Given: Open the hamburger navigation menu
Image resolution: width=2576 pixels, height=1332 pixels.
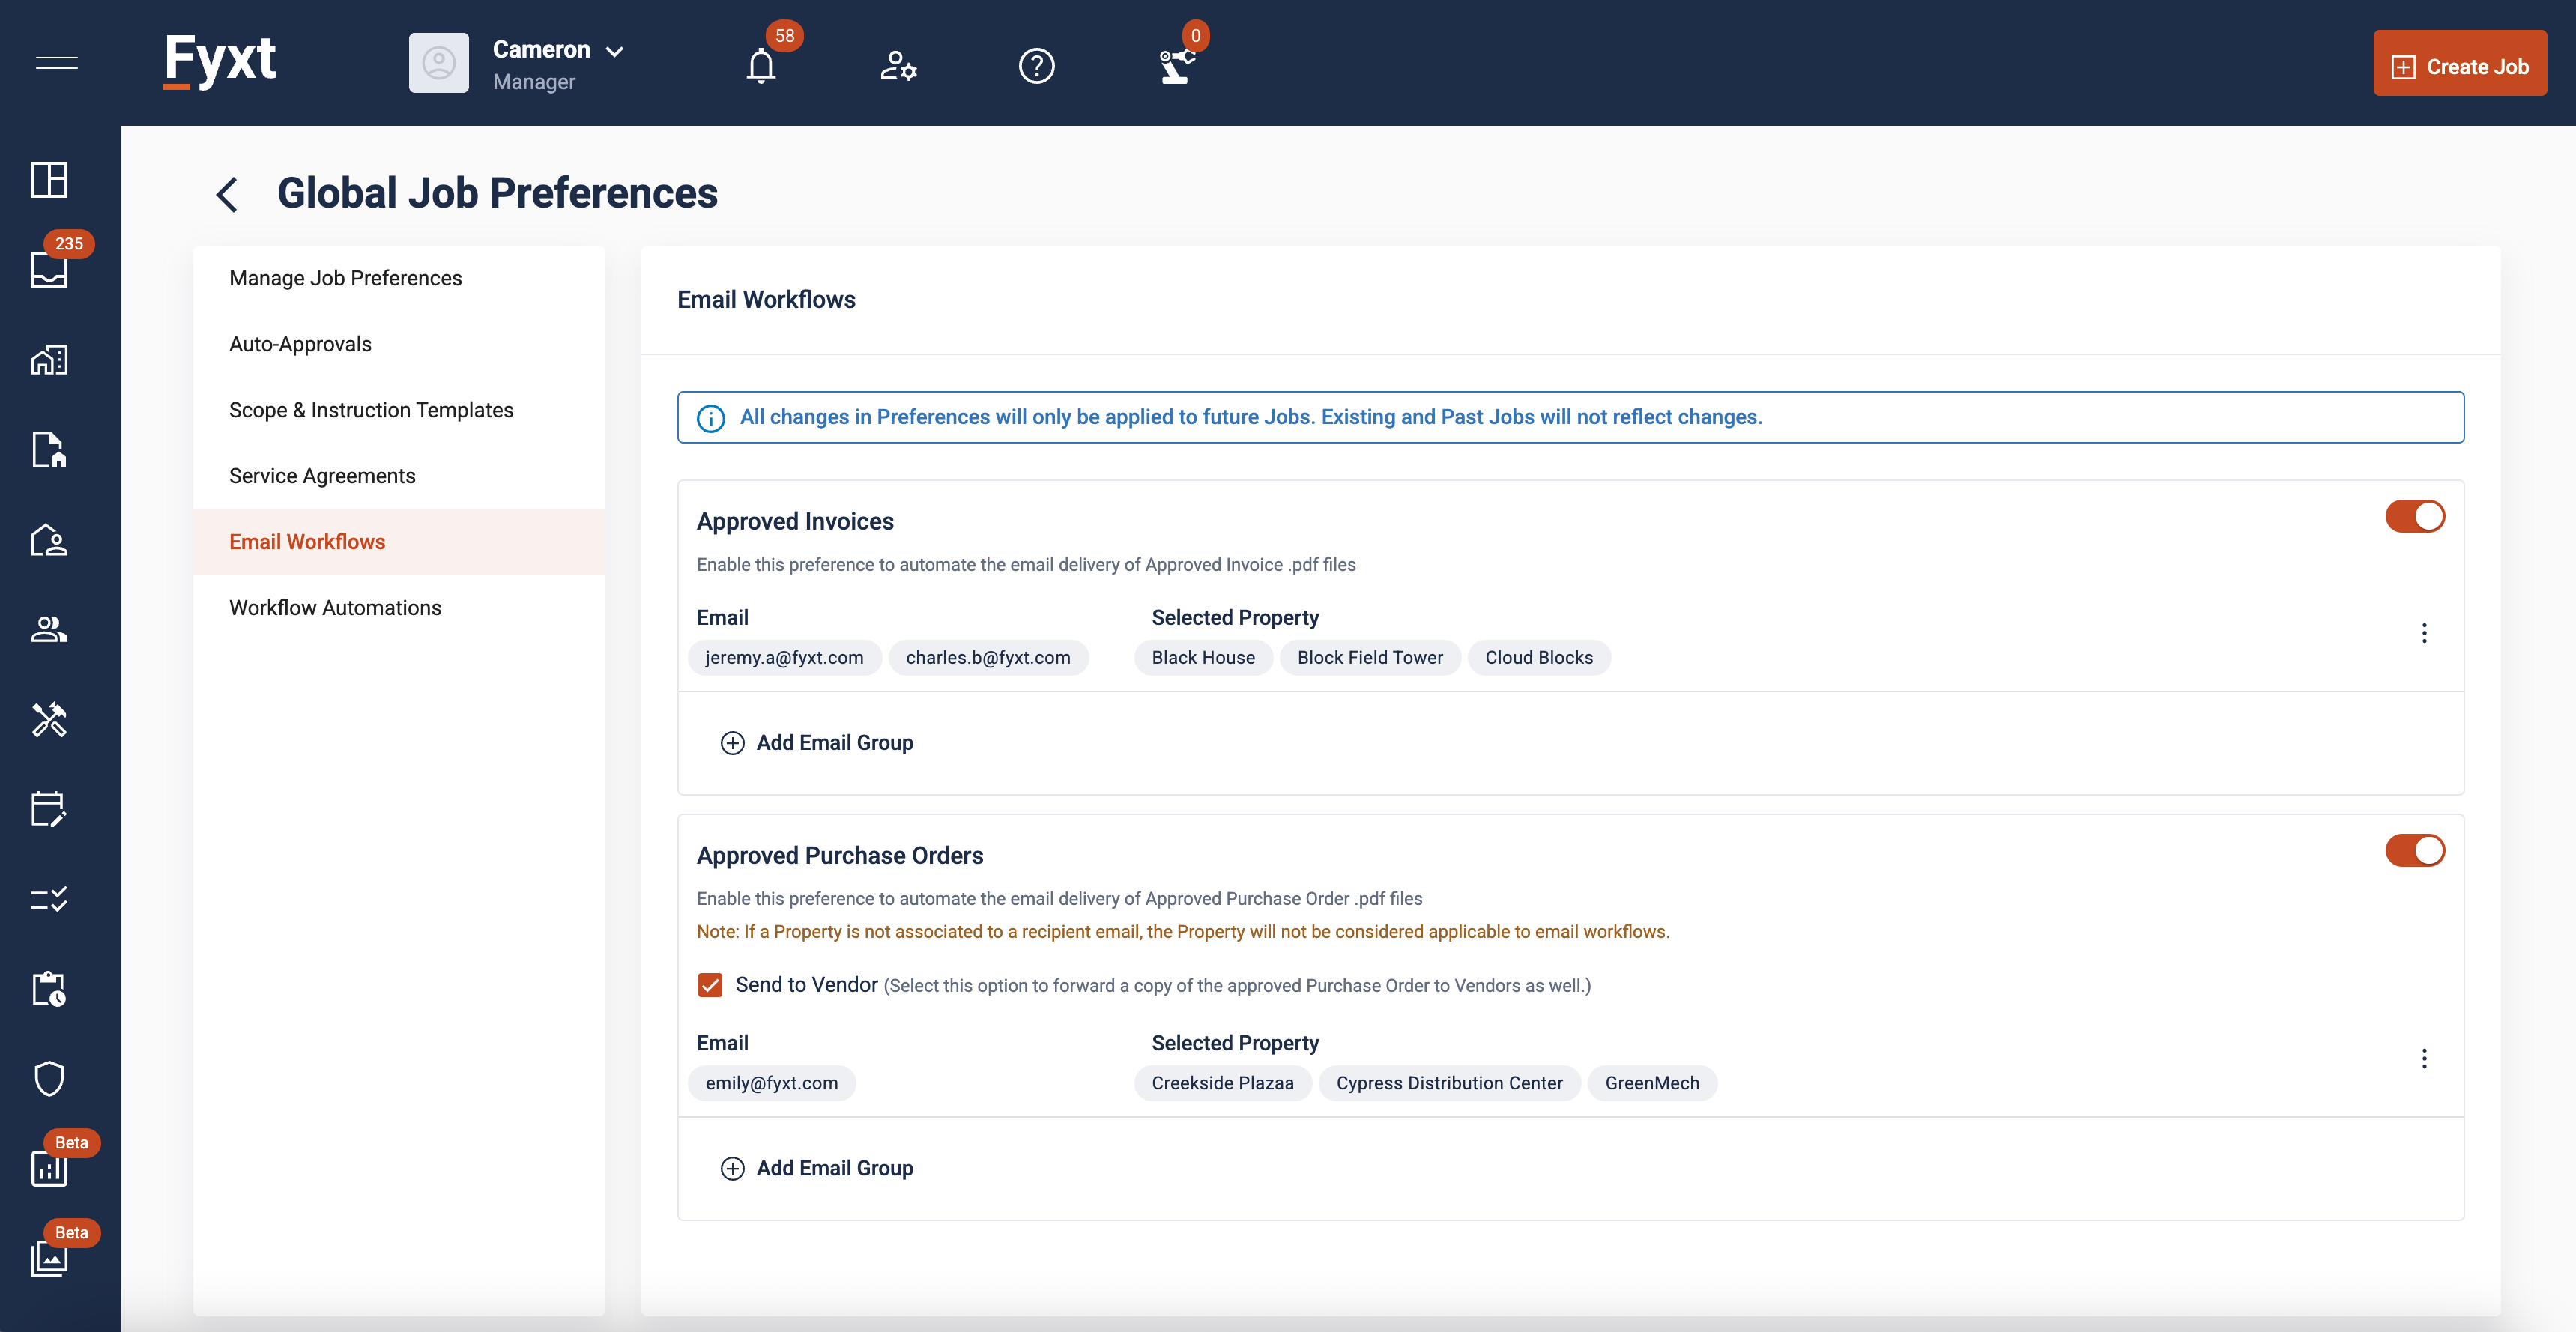Looking at the screenshot, I should pos(57,63).
